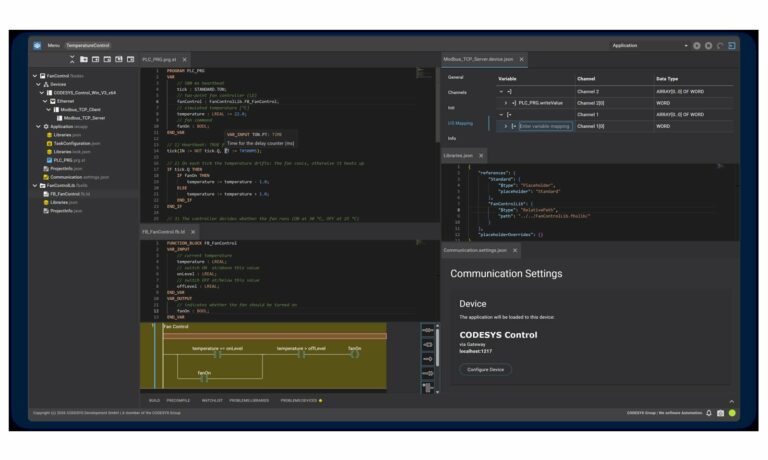The width and height of the screenshot is (768, 460).
Task: Click the second icon in ladder toolbox
Action: 428,345
